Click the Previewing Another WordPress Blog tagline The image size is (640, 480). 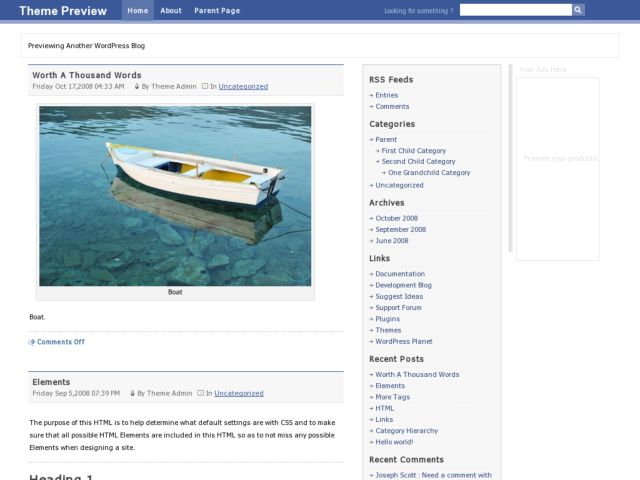[x=87, y=46]
